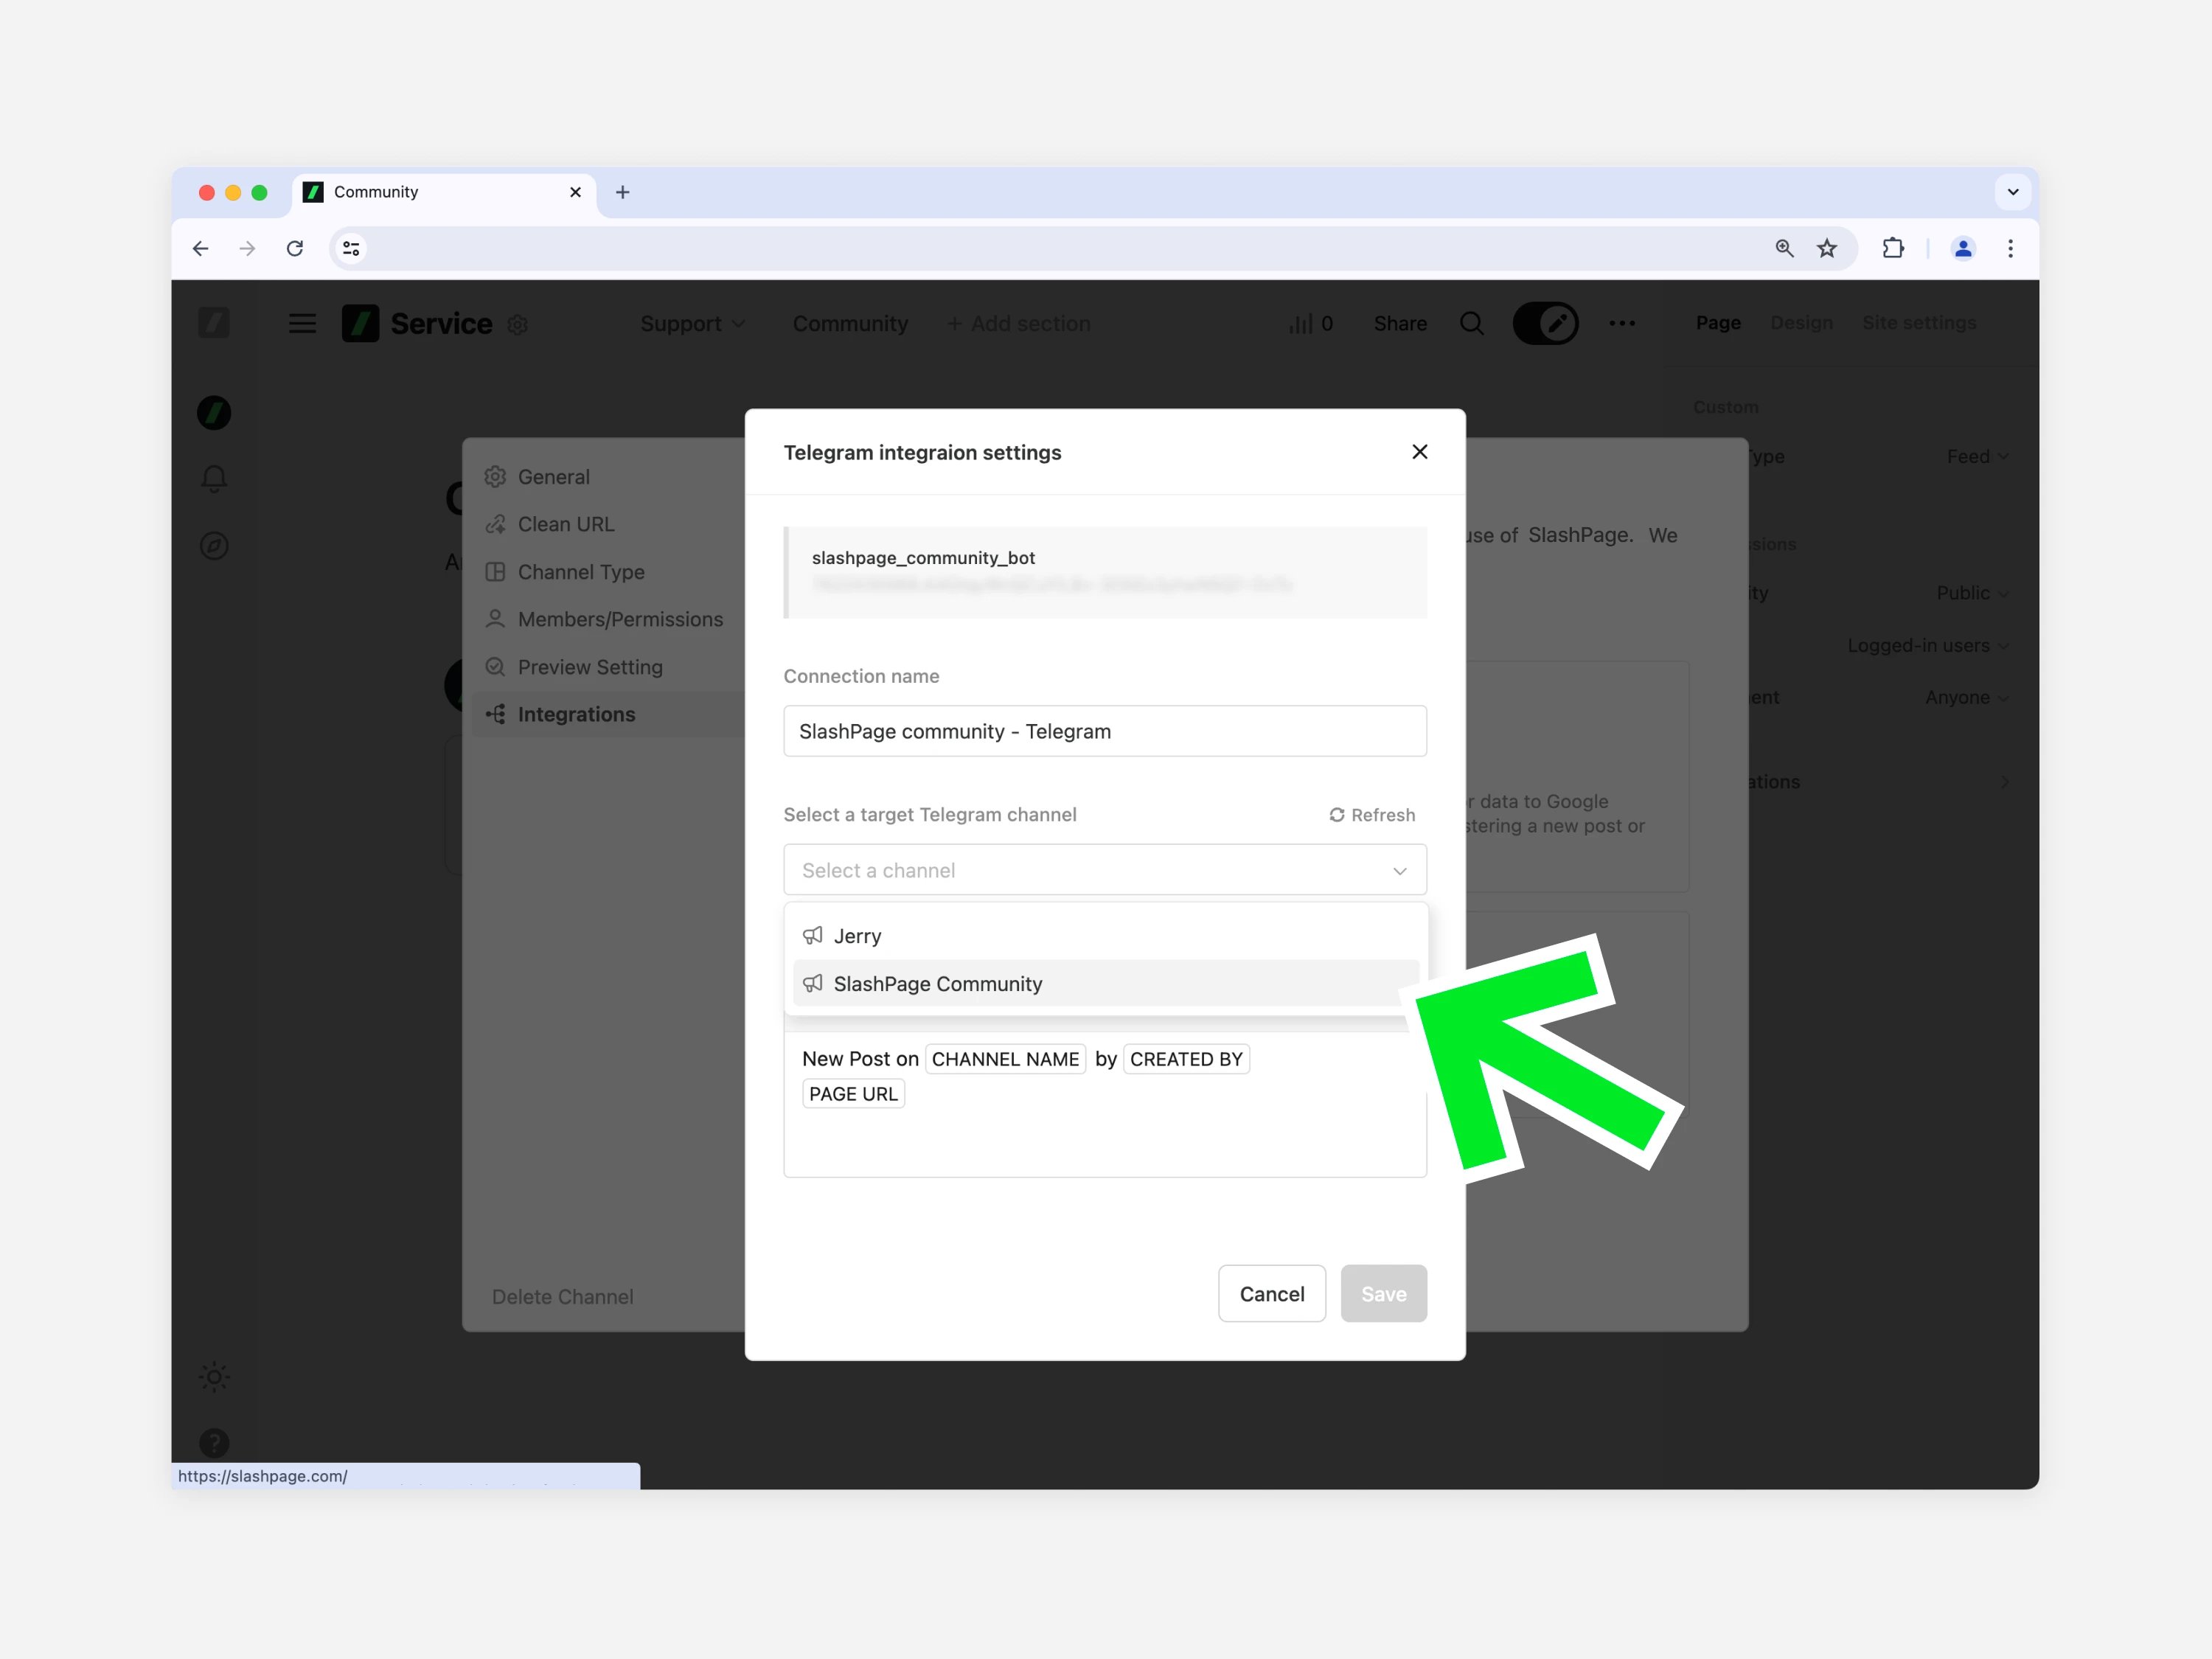This screenshot has width=2212, height=1659.
Task: Switch to the Design tab
Action: click(x=1801, y=323)
